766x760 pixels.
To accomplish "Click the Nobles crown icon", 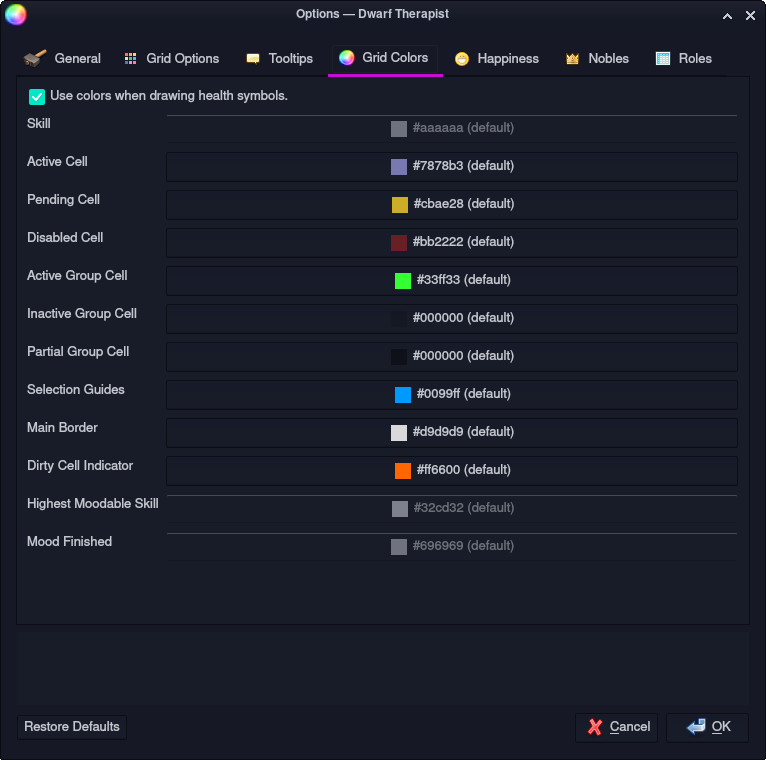I will pos(573,59).
